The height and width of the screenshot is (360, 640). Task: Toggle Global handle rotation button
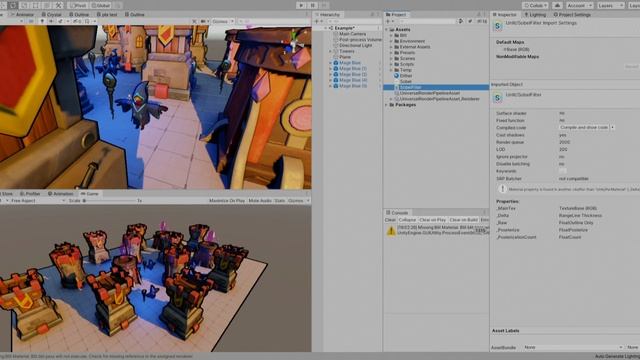click(101, 5)
